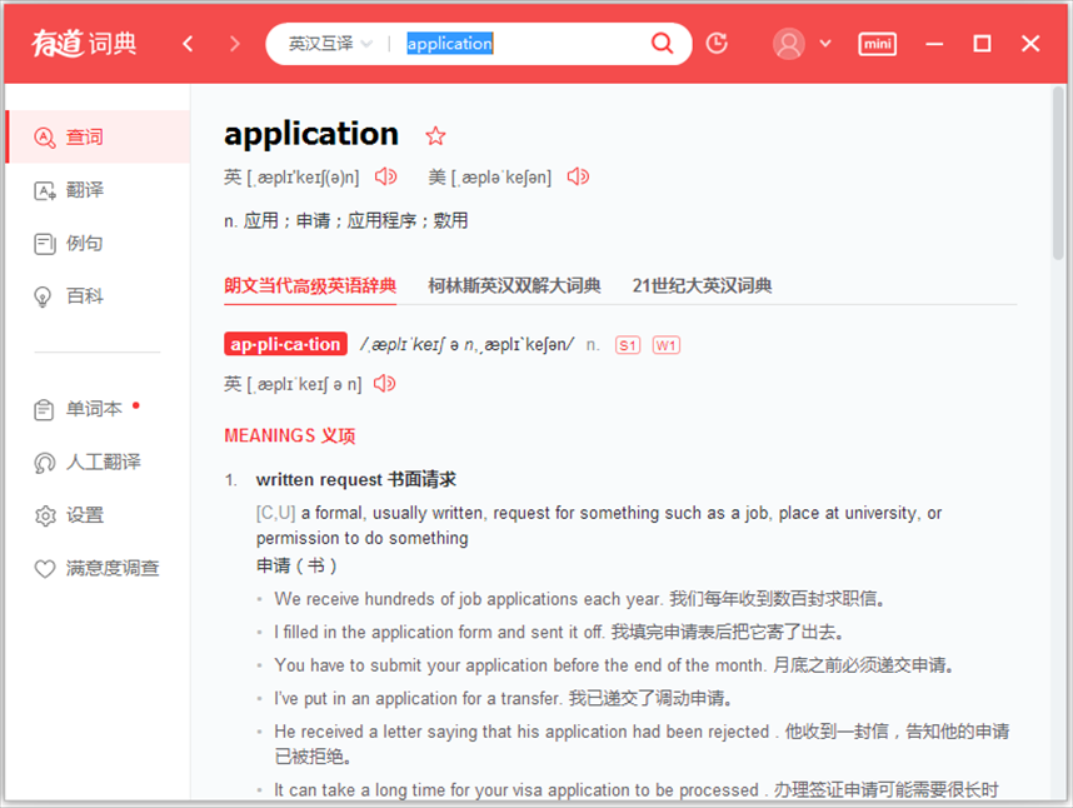This screenshot has height=808, width=1073.
Task: Play the American pronunciation of application
Action: [577, 176]
